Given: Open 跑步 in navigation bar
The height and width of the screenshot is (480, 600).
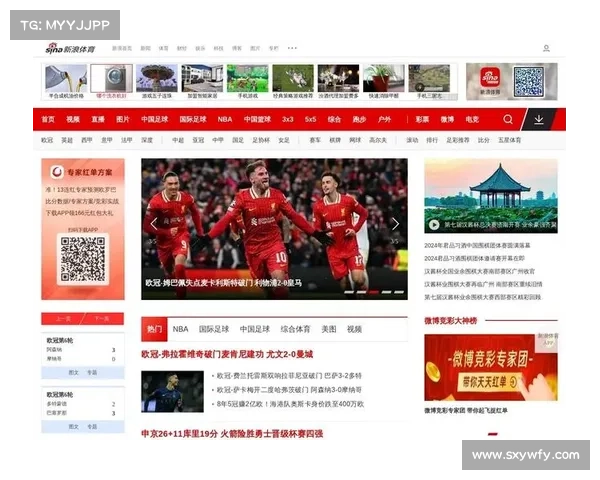Looking at the screenshot, I should pyautogui.click(x=359, y=119).
